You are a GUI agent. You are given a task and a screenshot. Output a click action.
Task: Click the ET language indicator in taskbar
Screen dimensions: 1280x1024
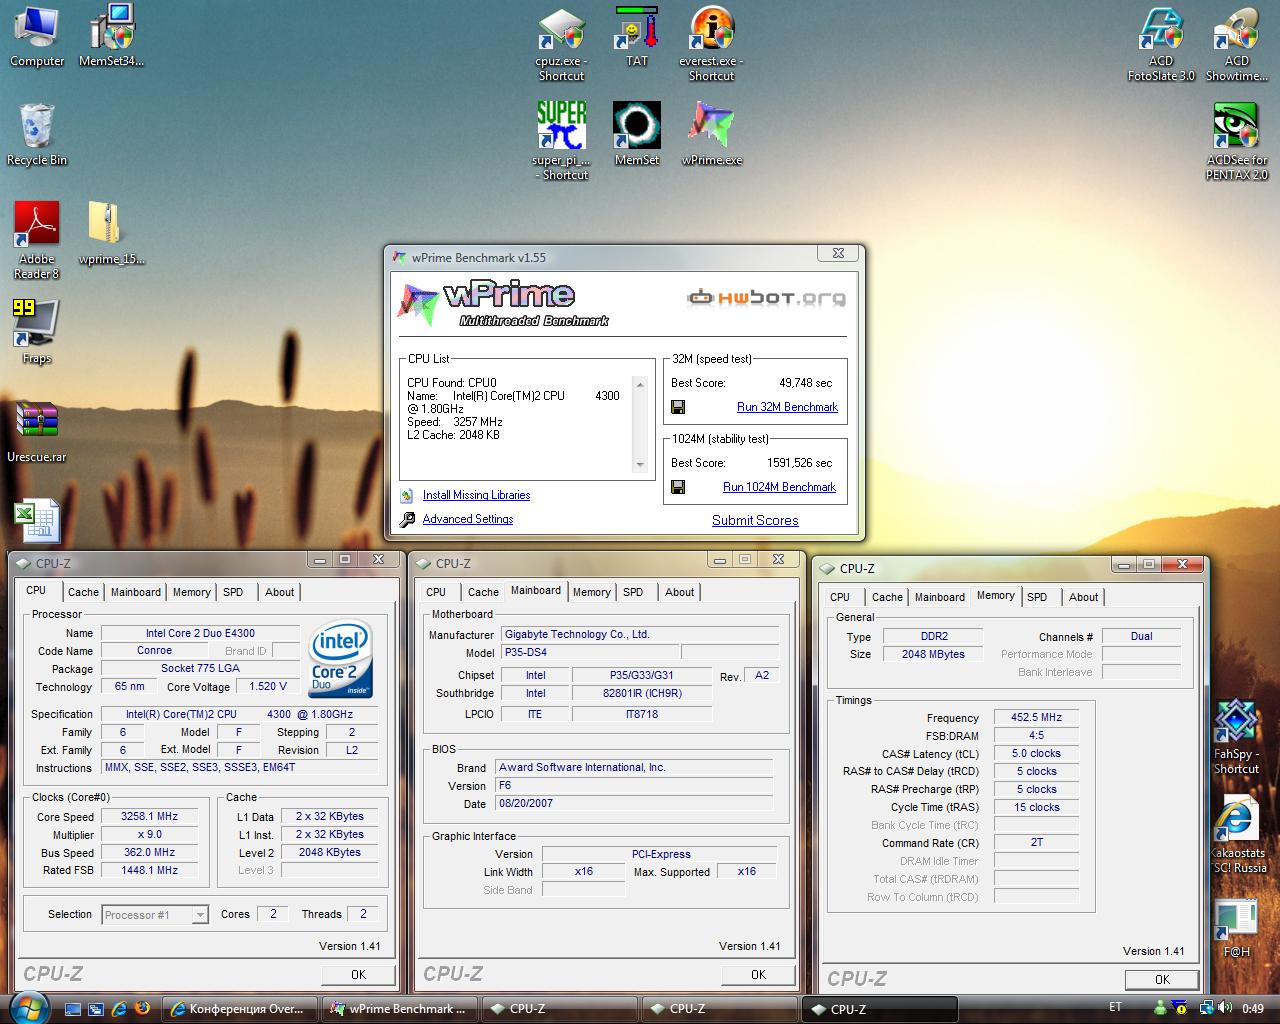[1116, 1007]
